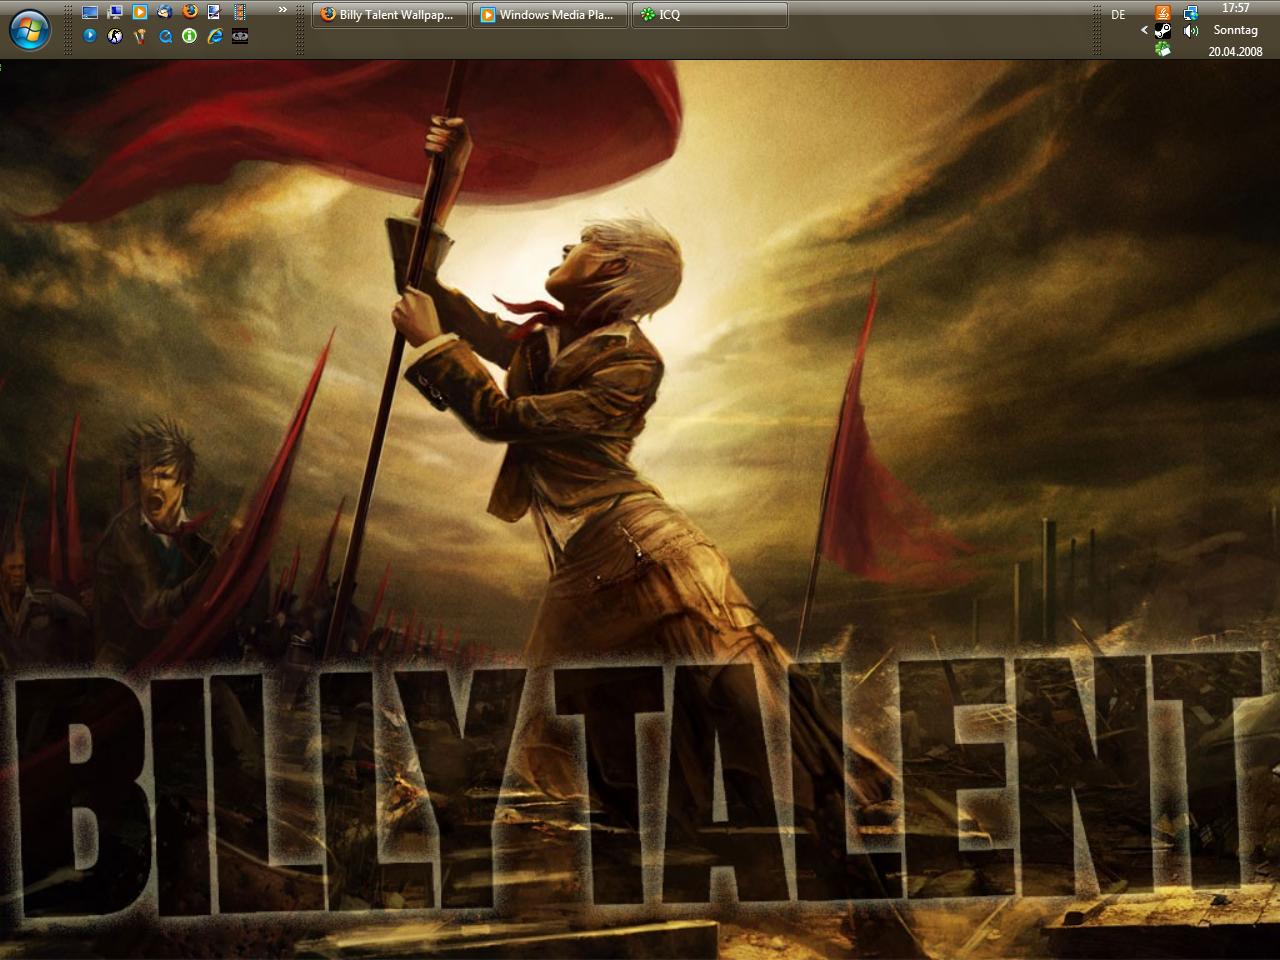
Task: Switch to Billy Talent Wallpaper Firefox window
Action: pos(389,15)
